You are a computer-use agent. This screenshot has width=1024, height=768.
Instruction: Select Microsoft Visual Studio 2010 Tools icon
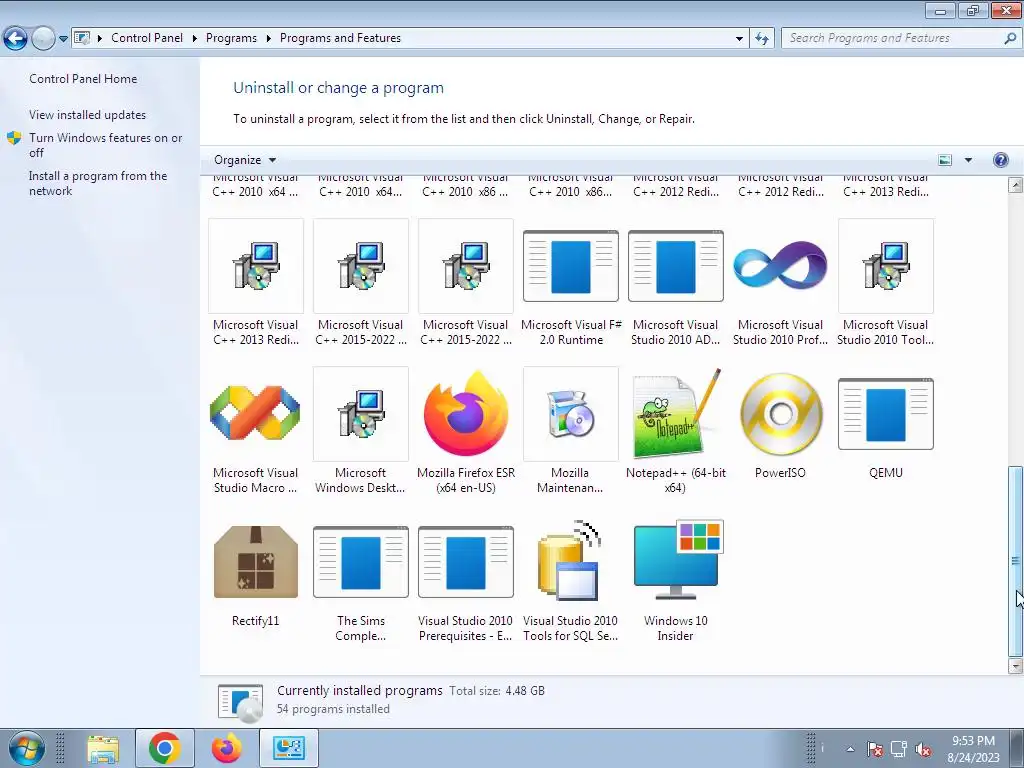pos(886,266)
